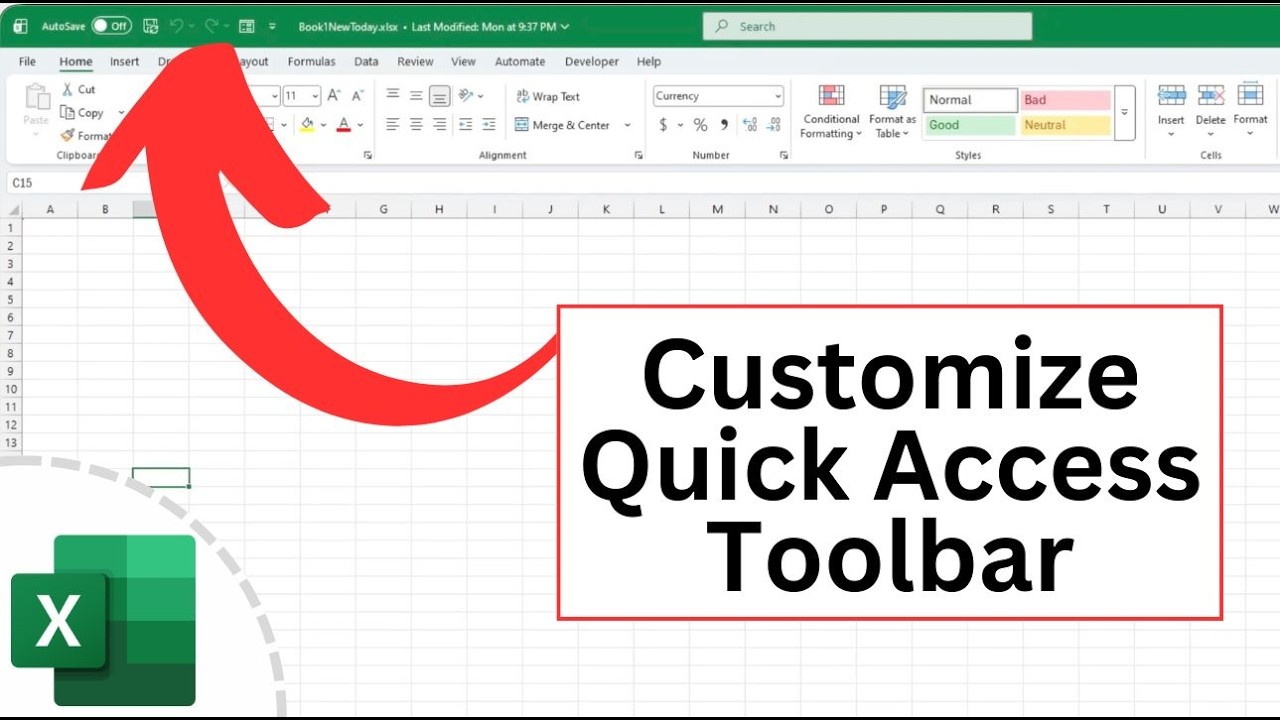Open the Font Color dropdown arrow
Viewport: 1280px width, 720px height.
coord(360,125)
